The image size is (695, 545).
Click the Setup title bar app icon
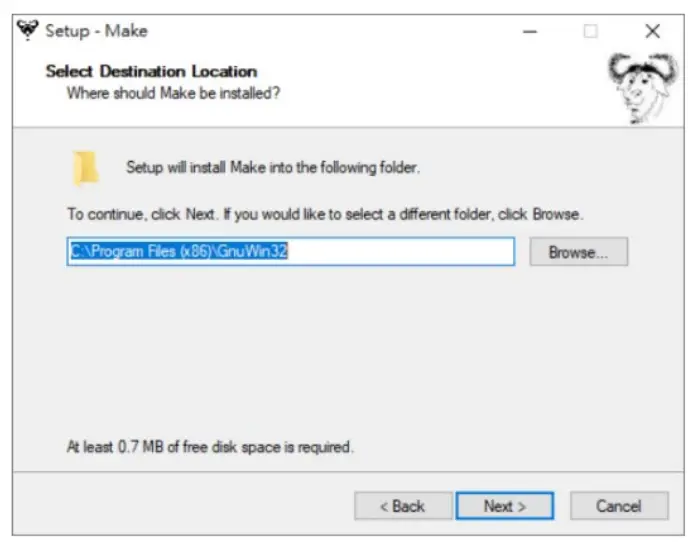tap(27, 31)
